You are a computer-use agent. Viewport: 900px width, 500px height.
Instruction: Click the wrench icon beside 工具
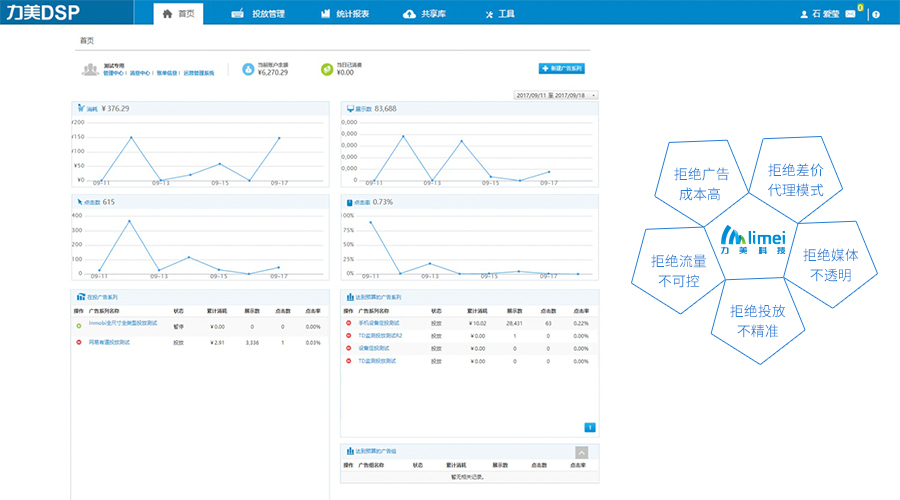489,14
